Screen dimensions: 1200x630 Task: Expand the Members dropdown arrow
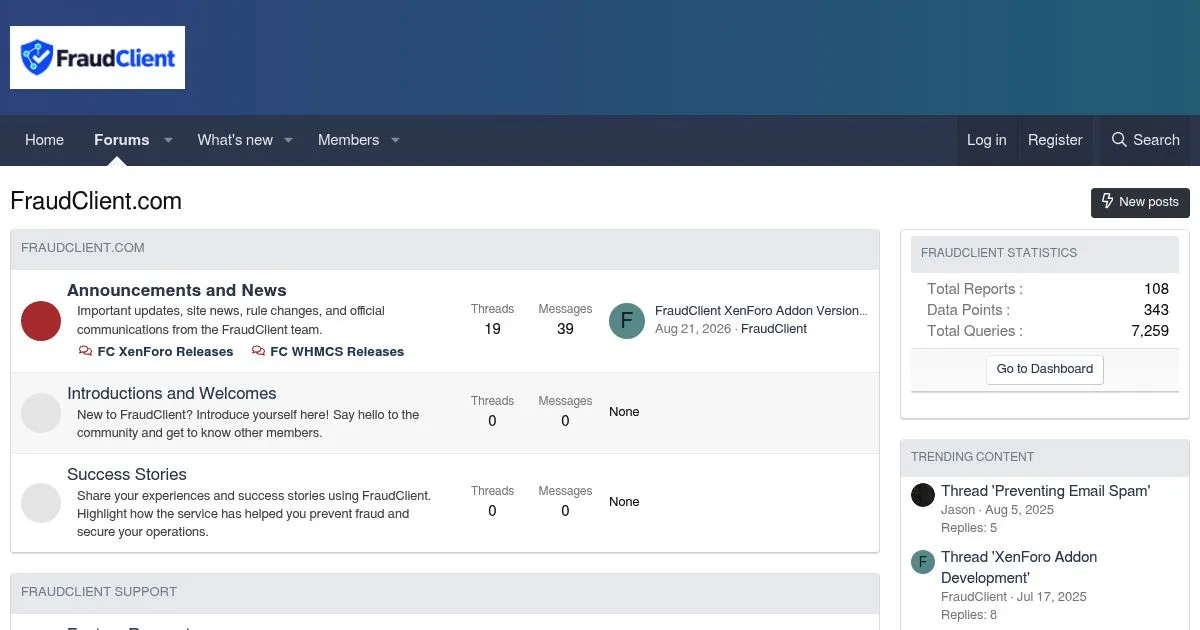pyautogui.click(x=395, y=140)
